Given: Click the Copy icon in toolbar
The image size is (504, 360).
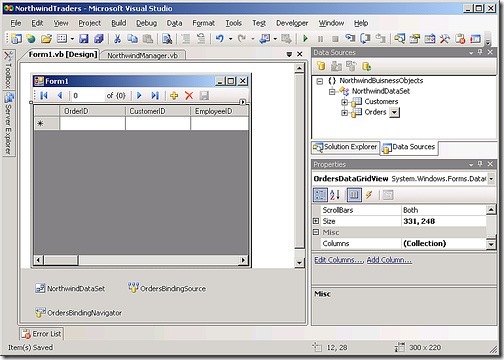Looking at the screenshot, I should [132, 39].
